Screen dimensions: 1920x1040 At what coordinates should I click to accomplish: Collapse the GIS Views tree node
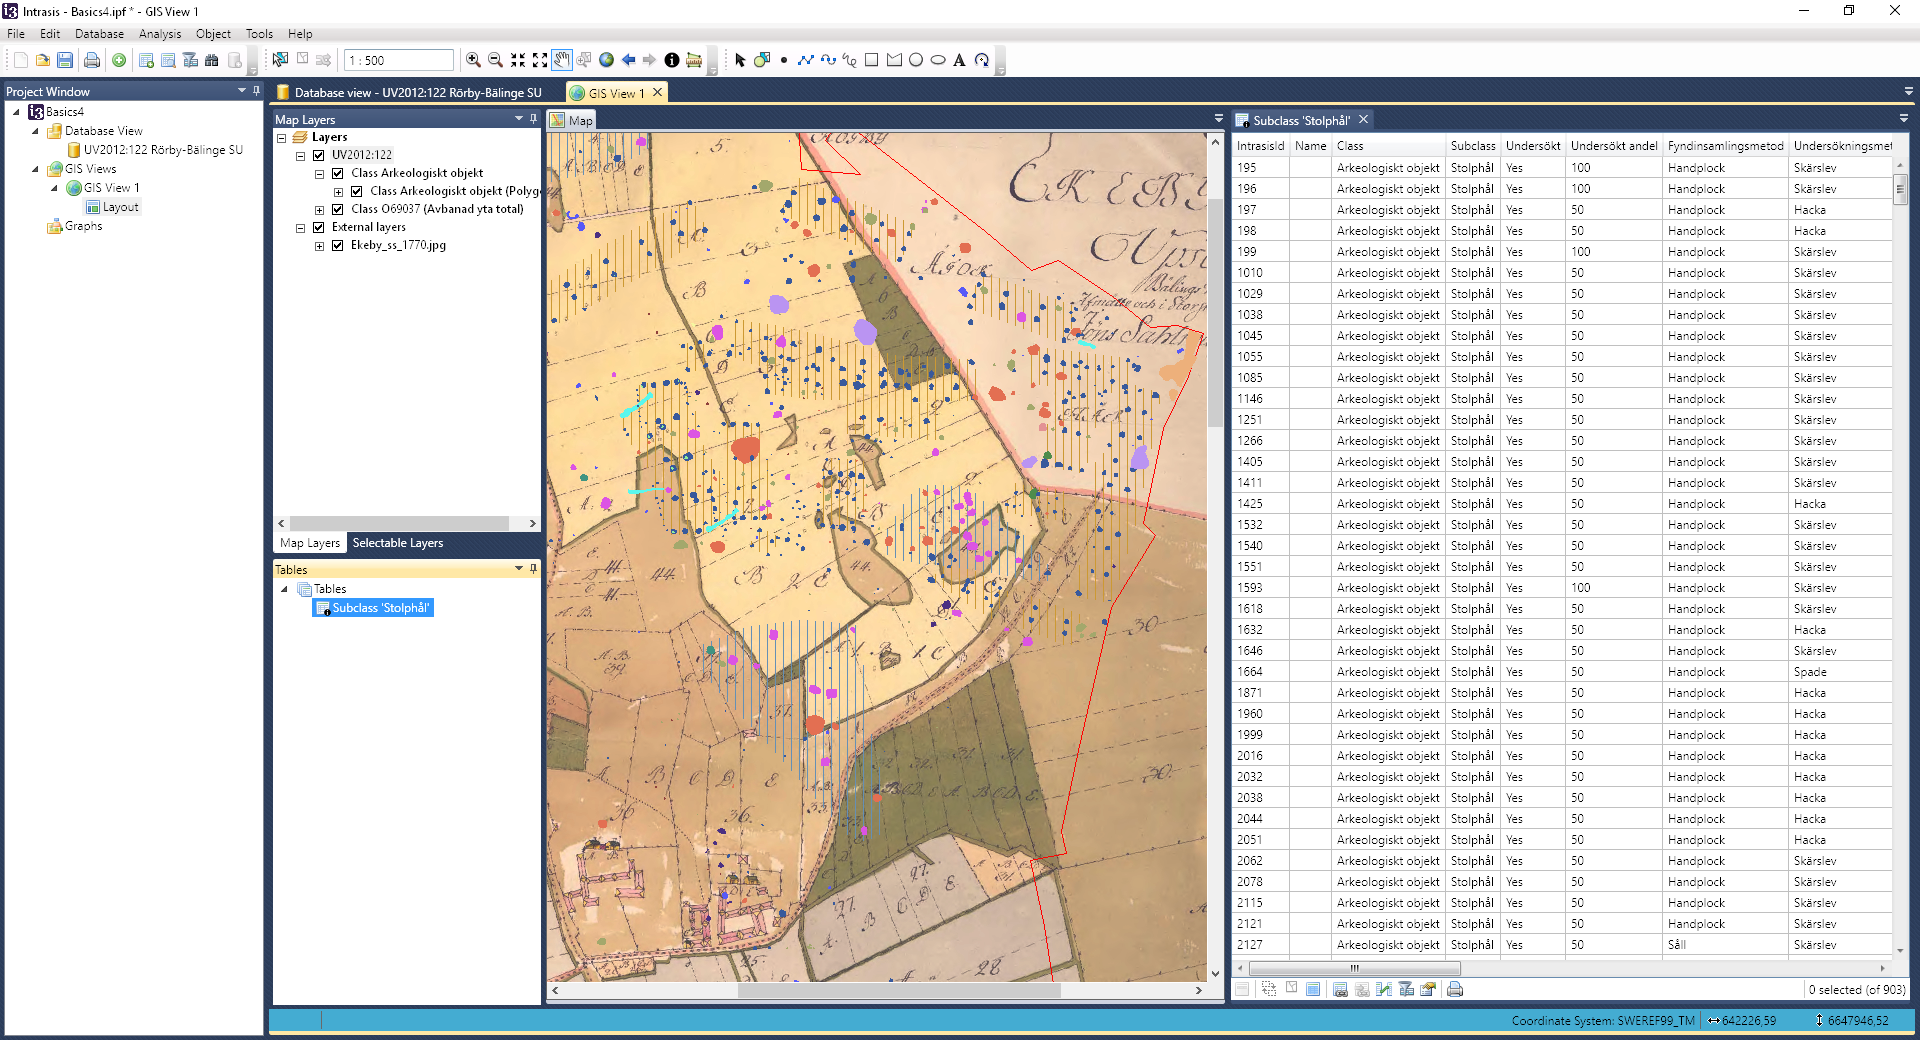(x=36, y=169)
